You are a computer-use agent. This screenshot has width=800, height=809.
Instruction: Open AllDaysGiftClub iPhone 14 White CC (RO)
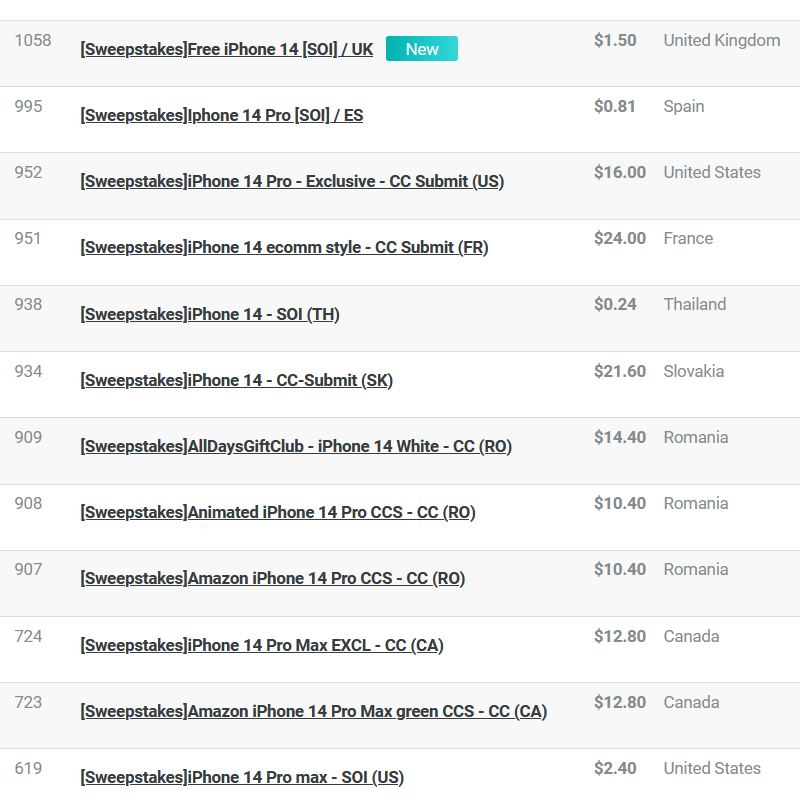point(296,446)
